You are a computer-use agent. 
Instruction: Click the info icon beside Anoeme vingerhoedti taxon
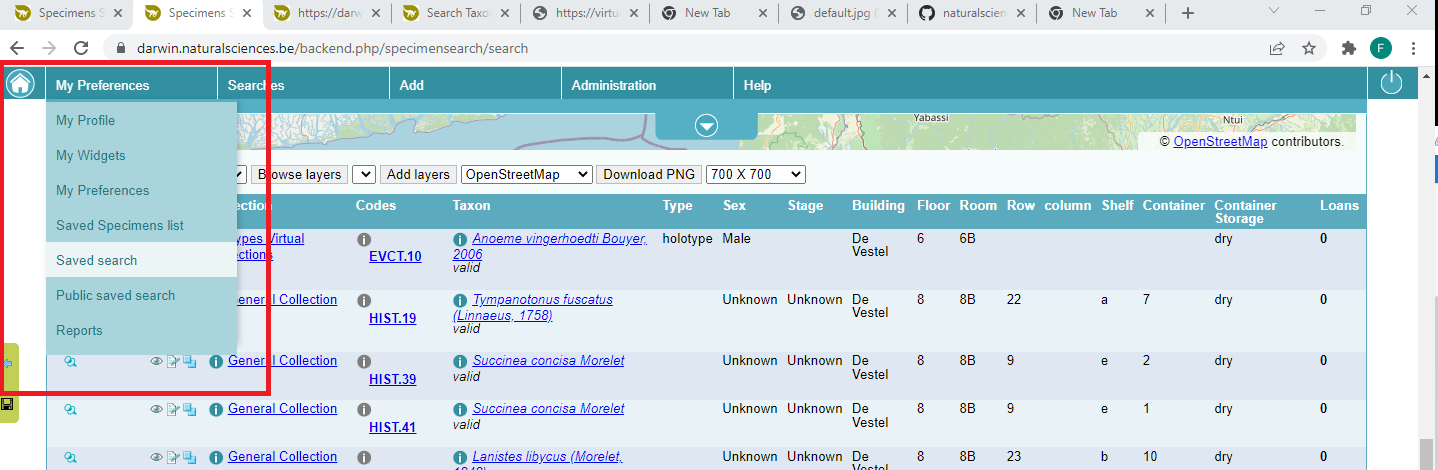pos(460,240)
